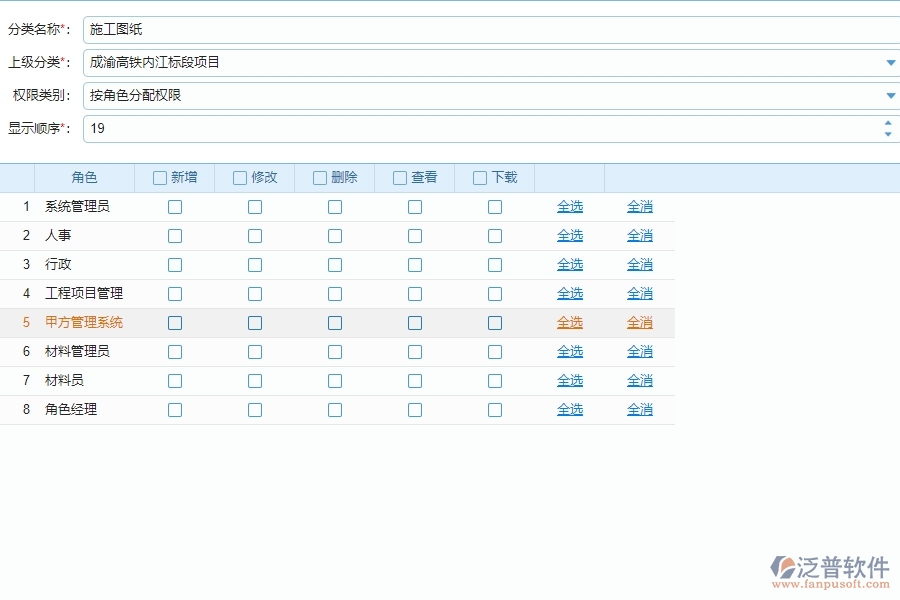Viewport: 900px width, 600px height.
Task: Click 全消 link for 甲方管理系统 row
Action: [640, 322]
